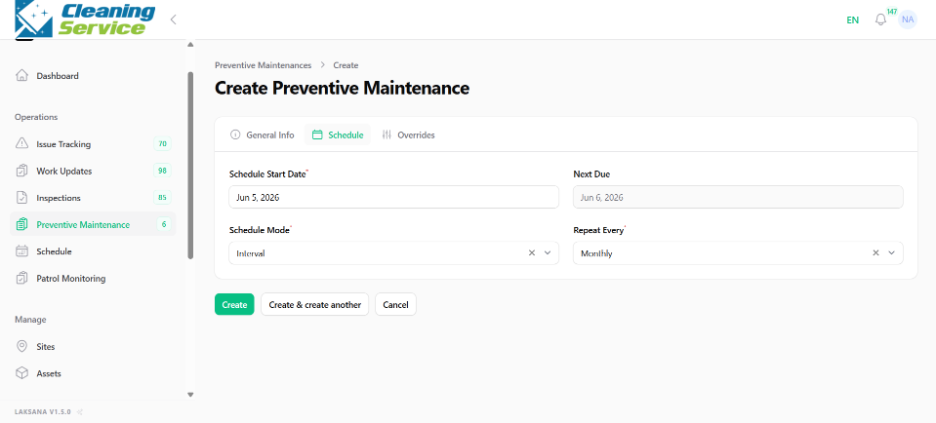Viewport: 936px width, 423px height.
Task: Click the Issue Tracking warning icon
Action: (x=22, y=144)
